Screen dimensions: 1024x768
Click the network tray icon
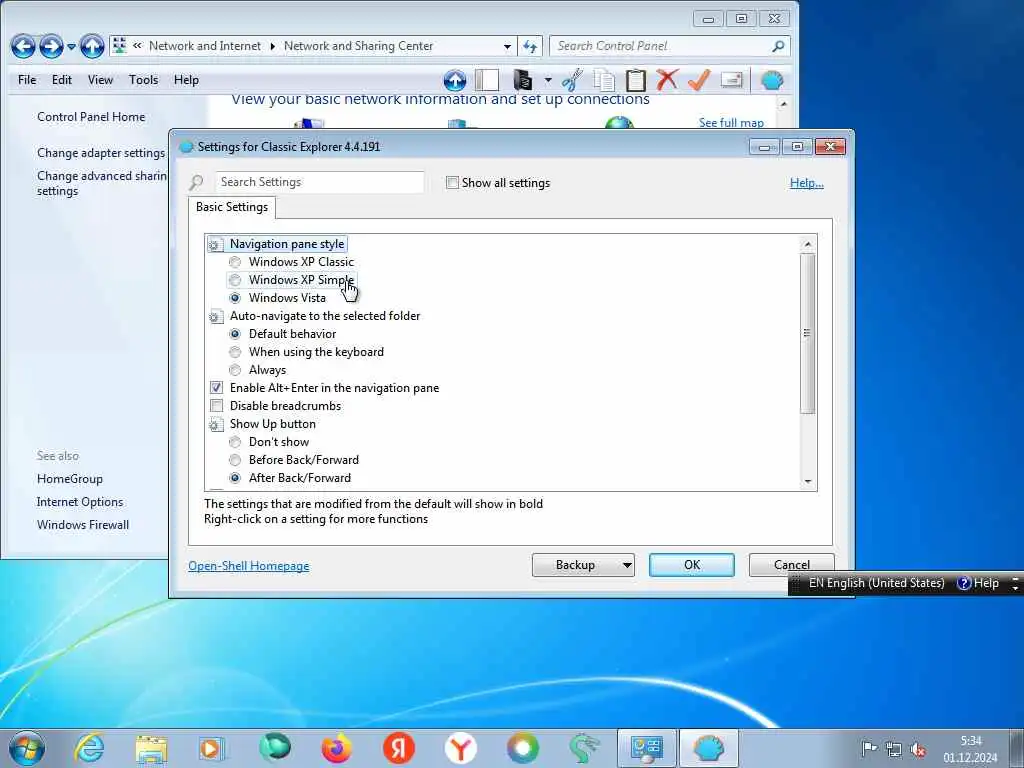click(893, 749)
